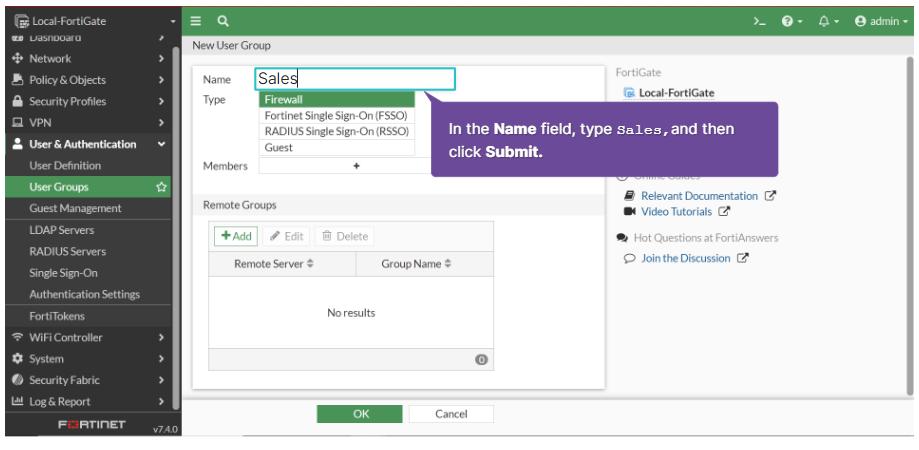Expand the WiFi Controller menu

pyautogui.click(x=88, y=338)
